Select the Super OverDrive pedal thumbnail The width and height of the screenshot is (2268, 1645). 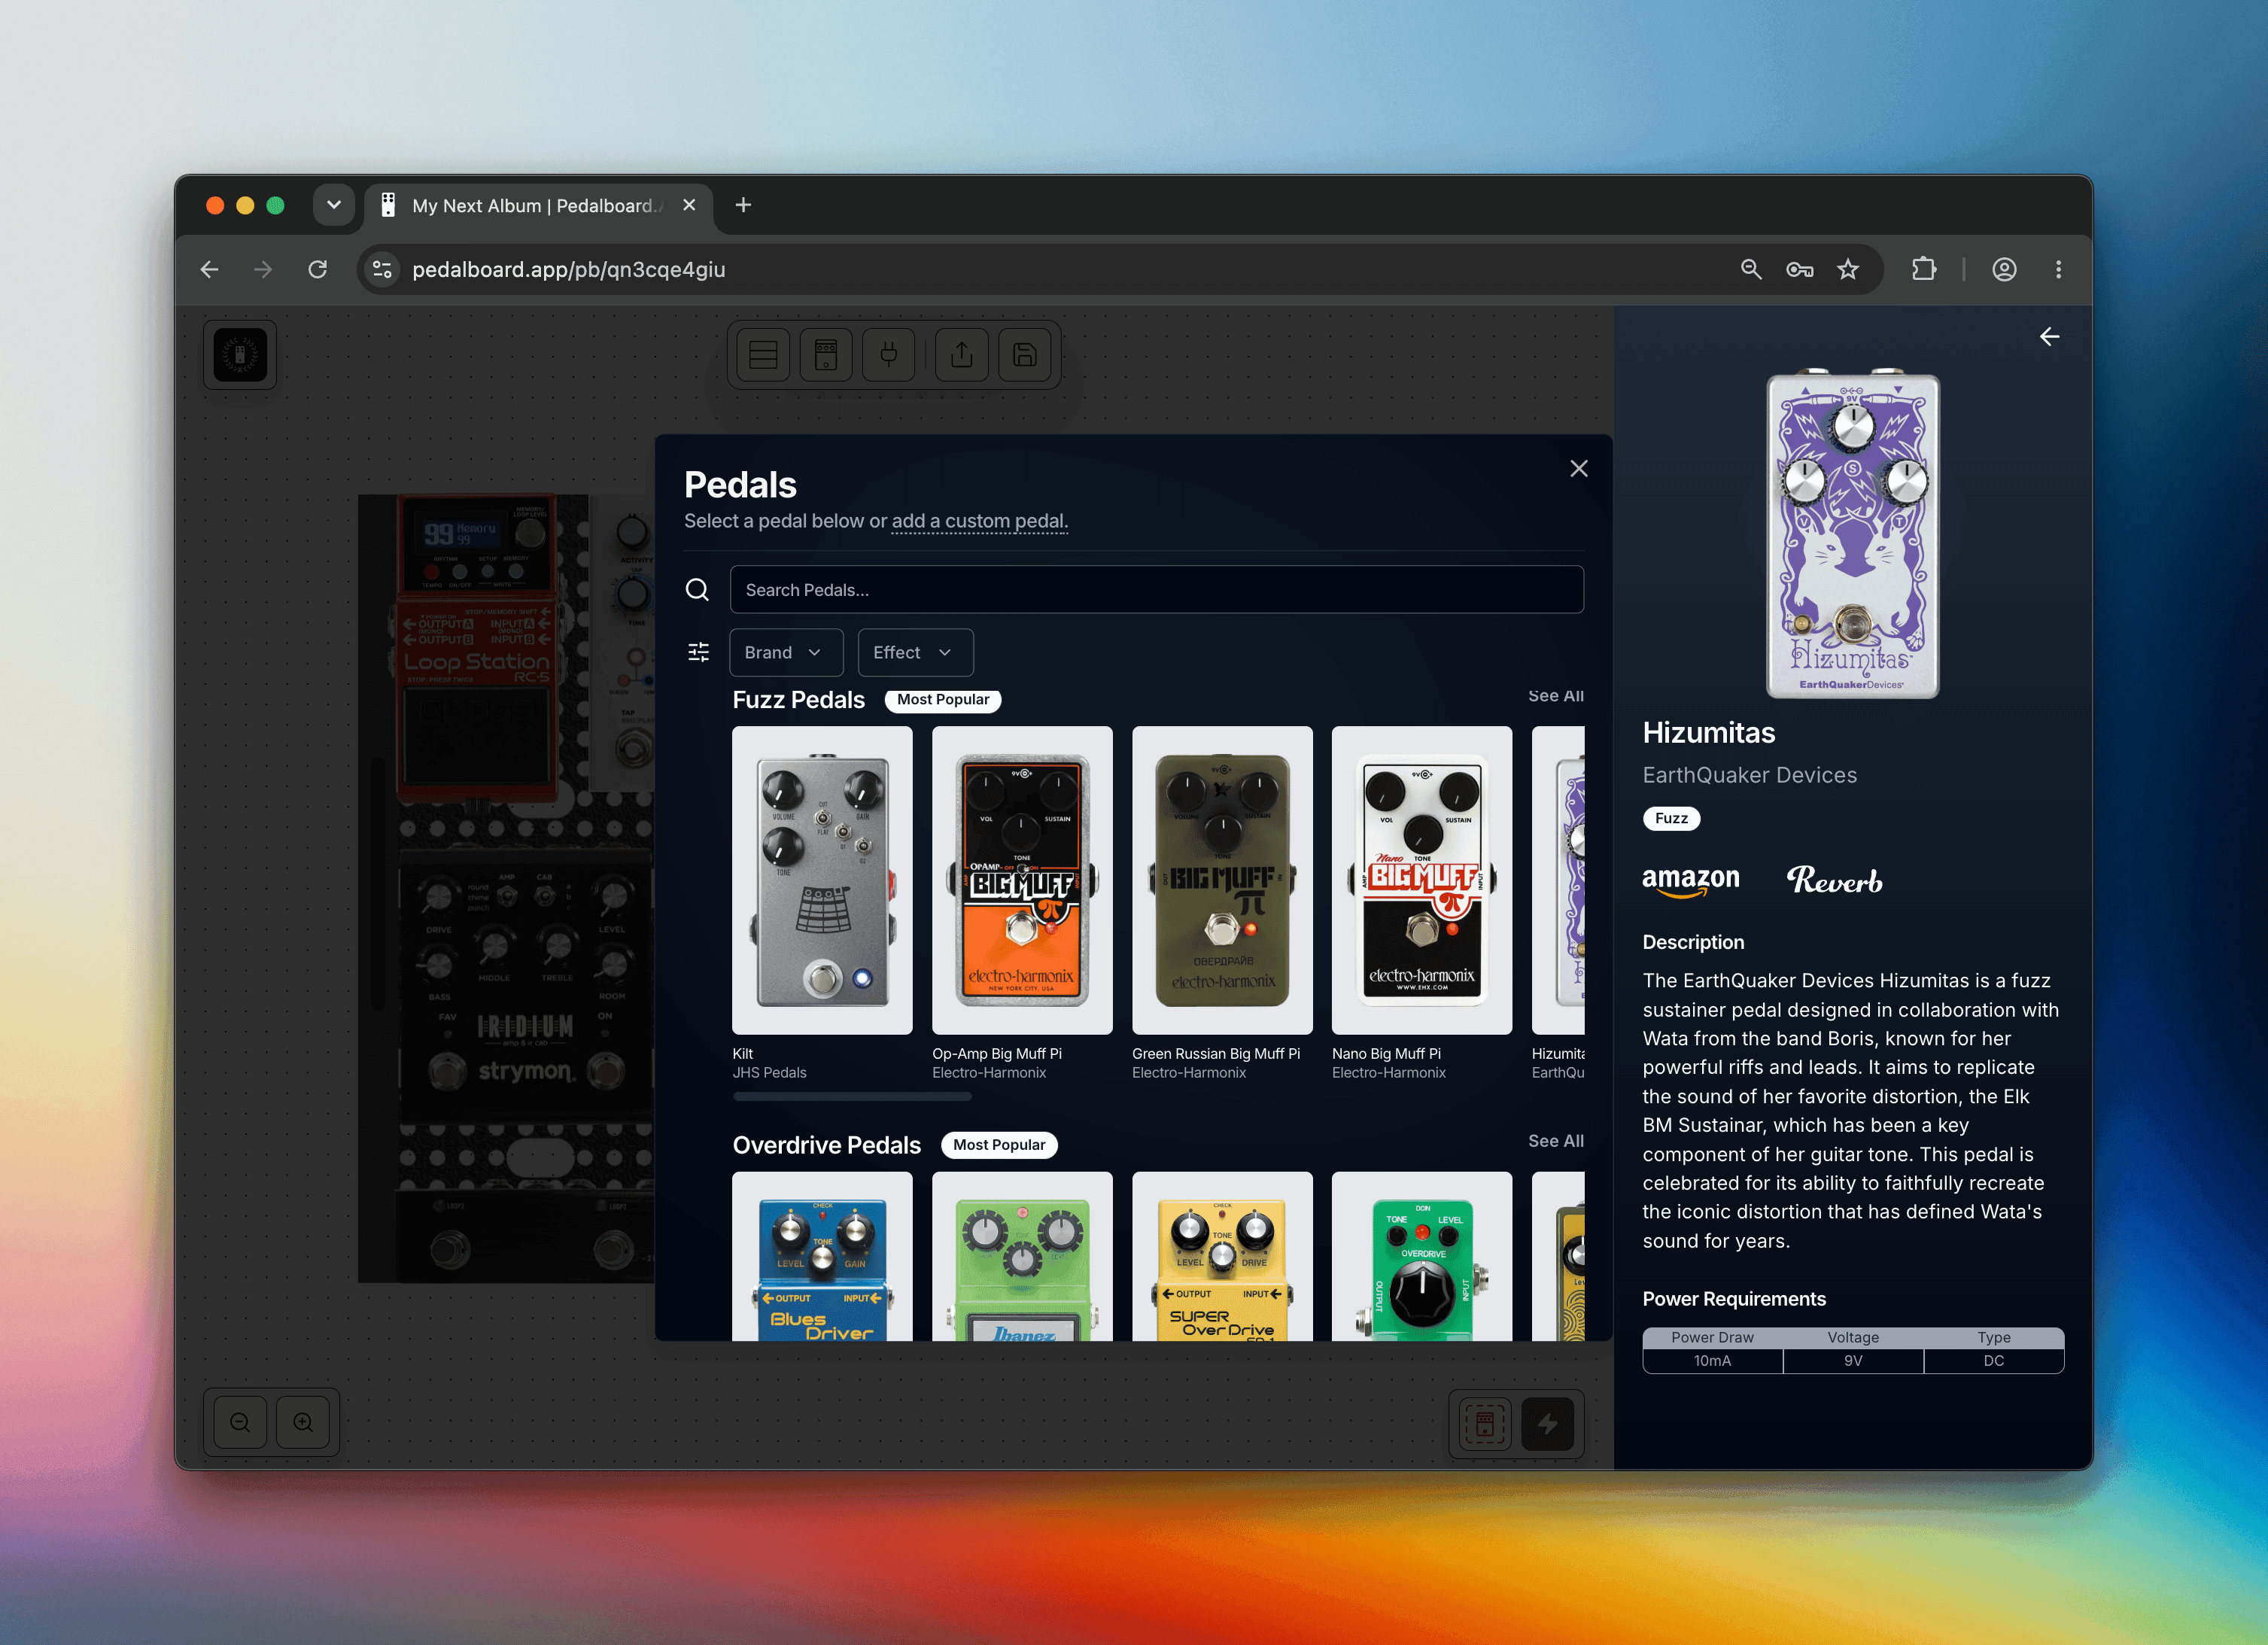click(x=1222, y=1257)
